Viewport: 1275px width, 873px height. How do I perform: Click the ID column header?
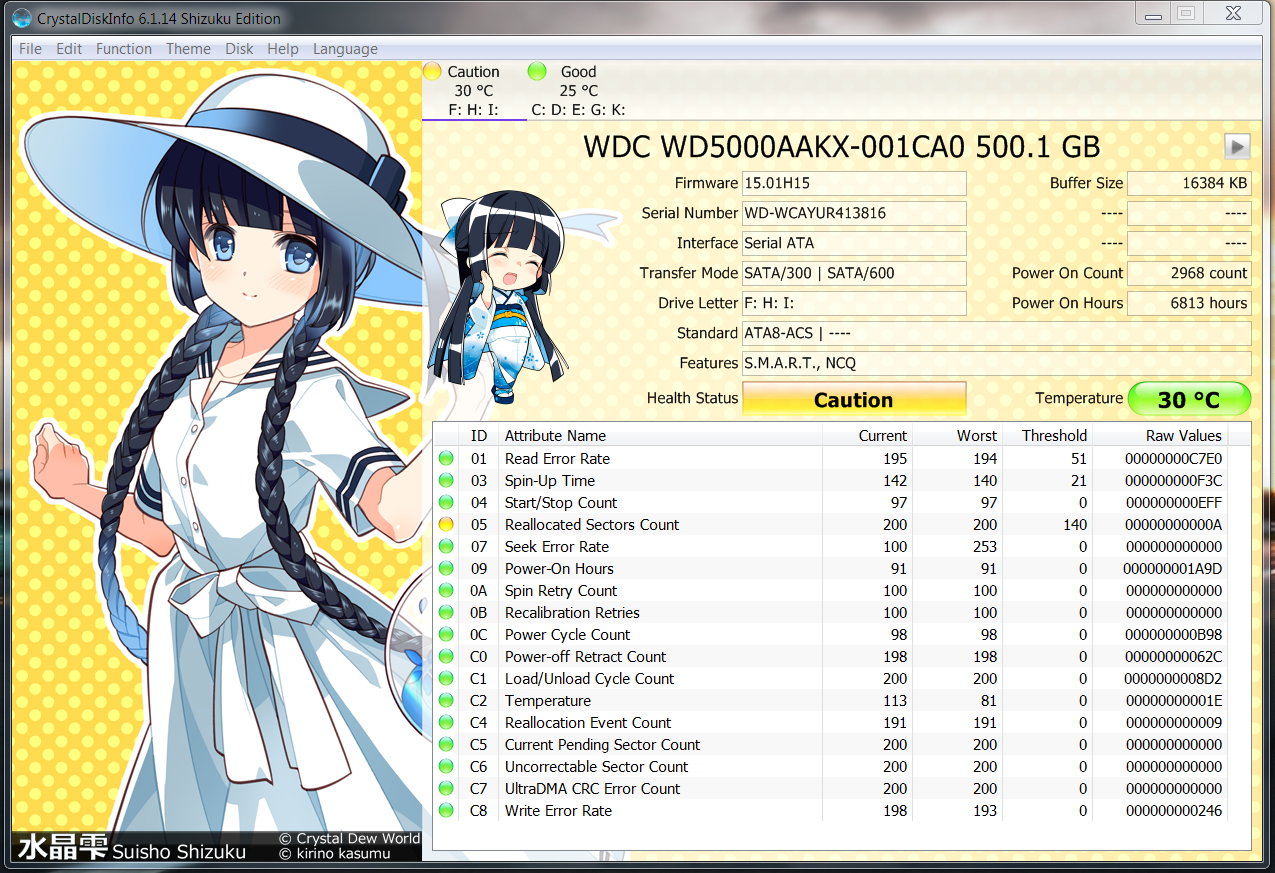(479, 435)
